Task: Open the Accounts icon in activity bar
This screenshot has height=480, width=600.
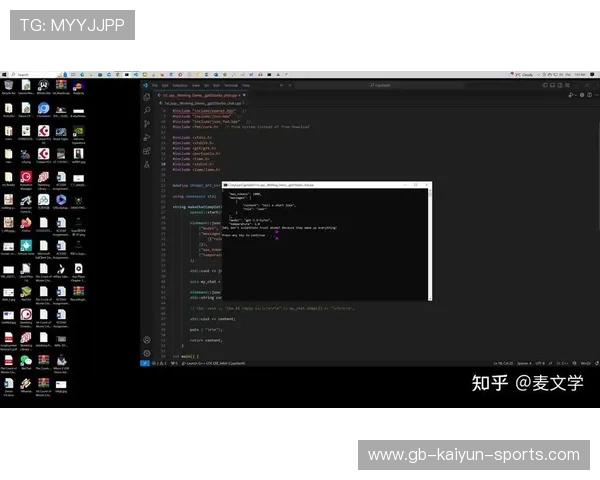Action: (x=146, y=340)
